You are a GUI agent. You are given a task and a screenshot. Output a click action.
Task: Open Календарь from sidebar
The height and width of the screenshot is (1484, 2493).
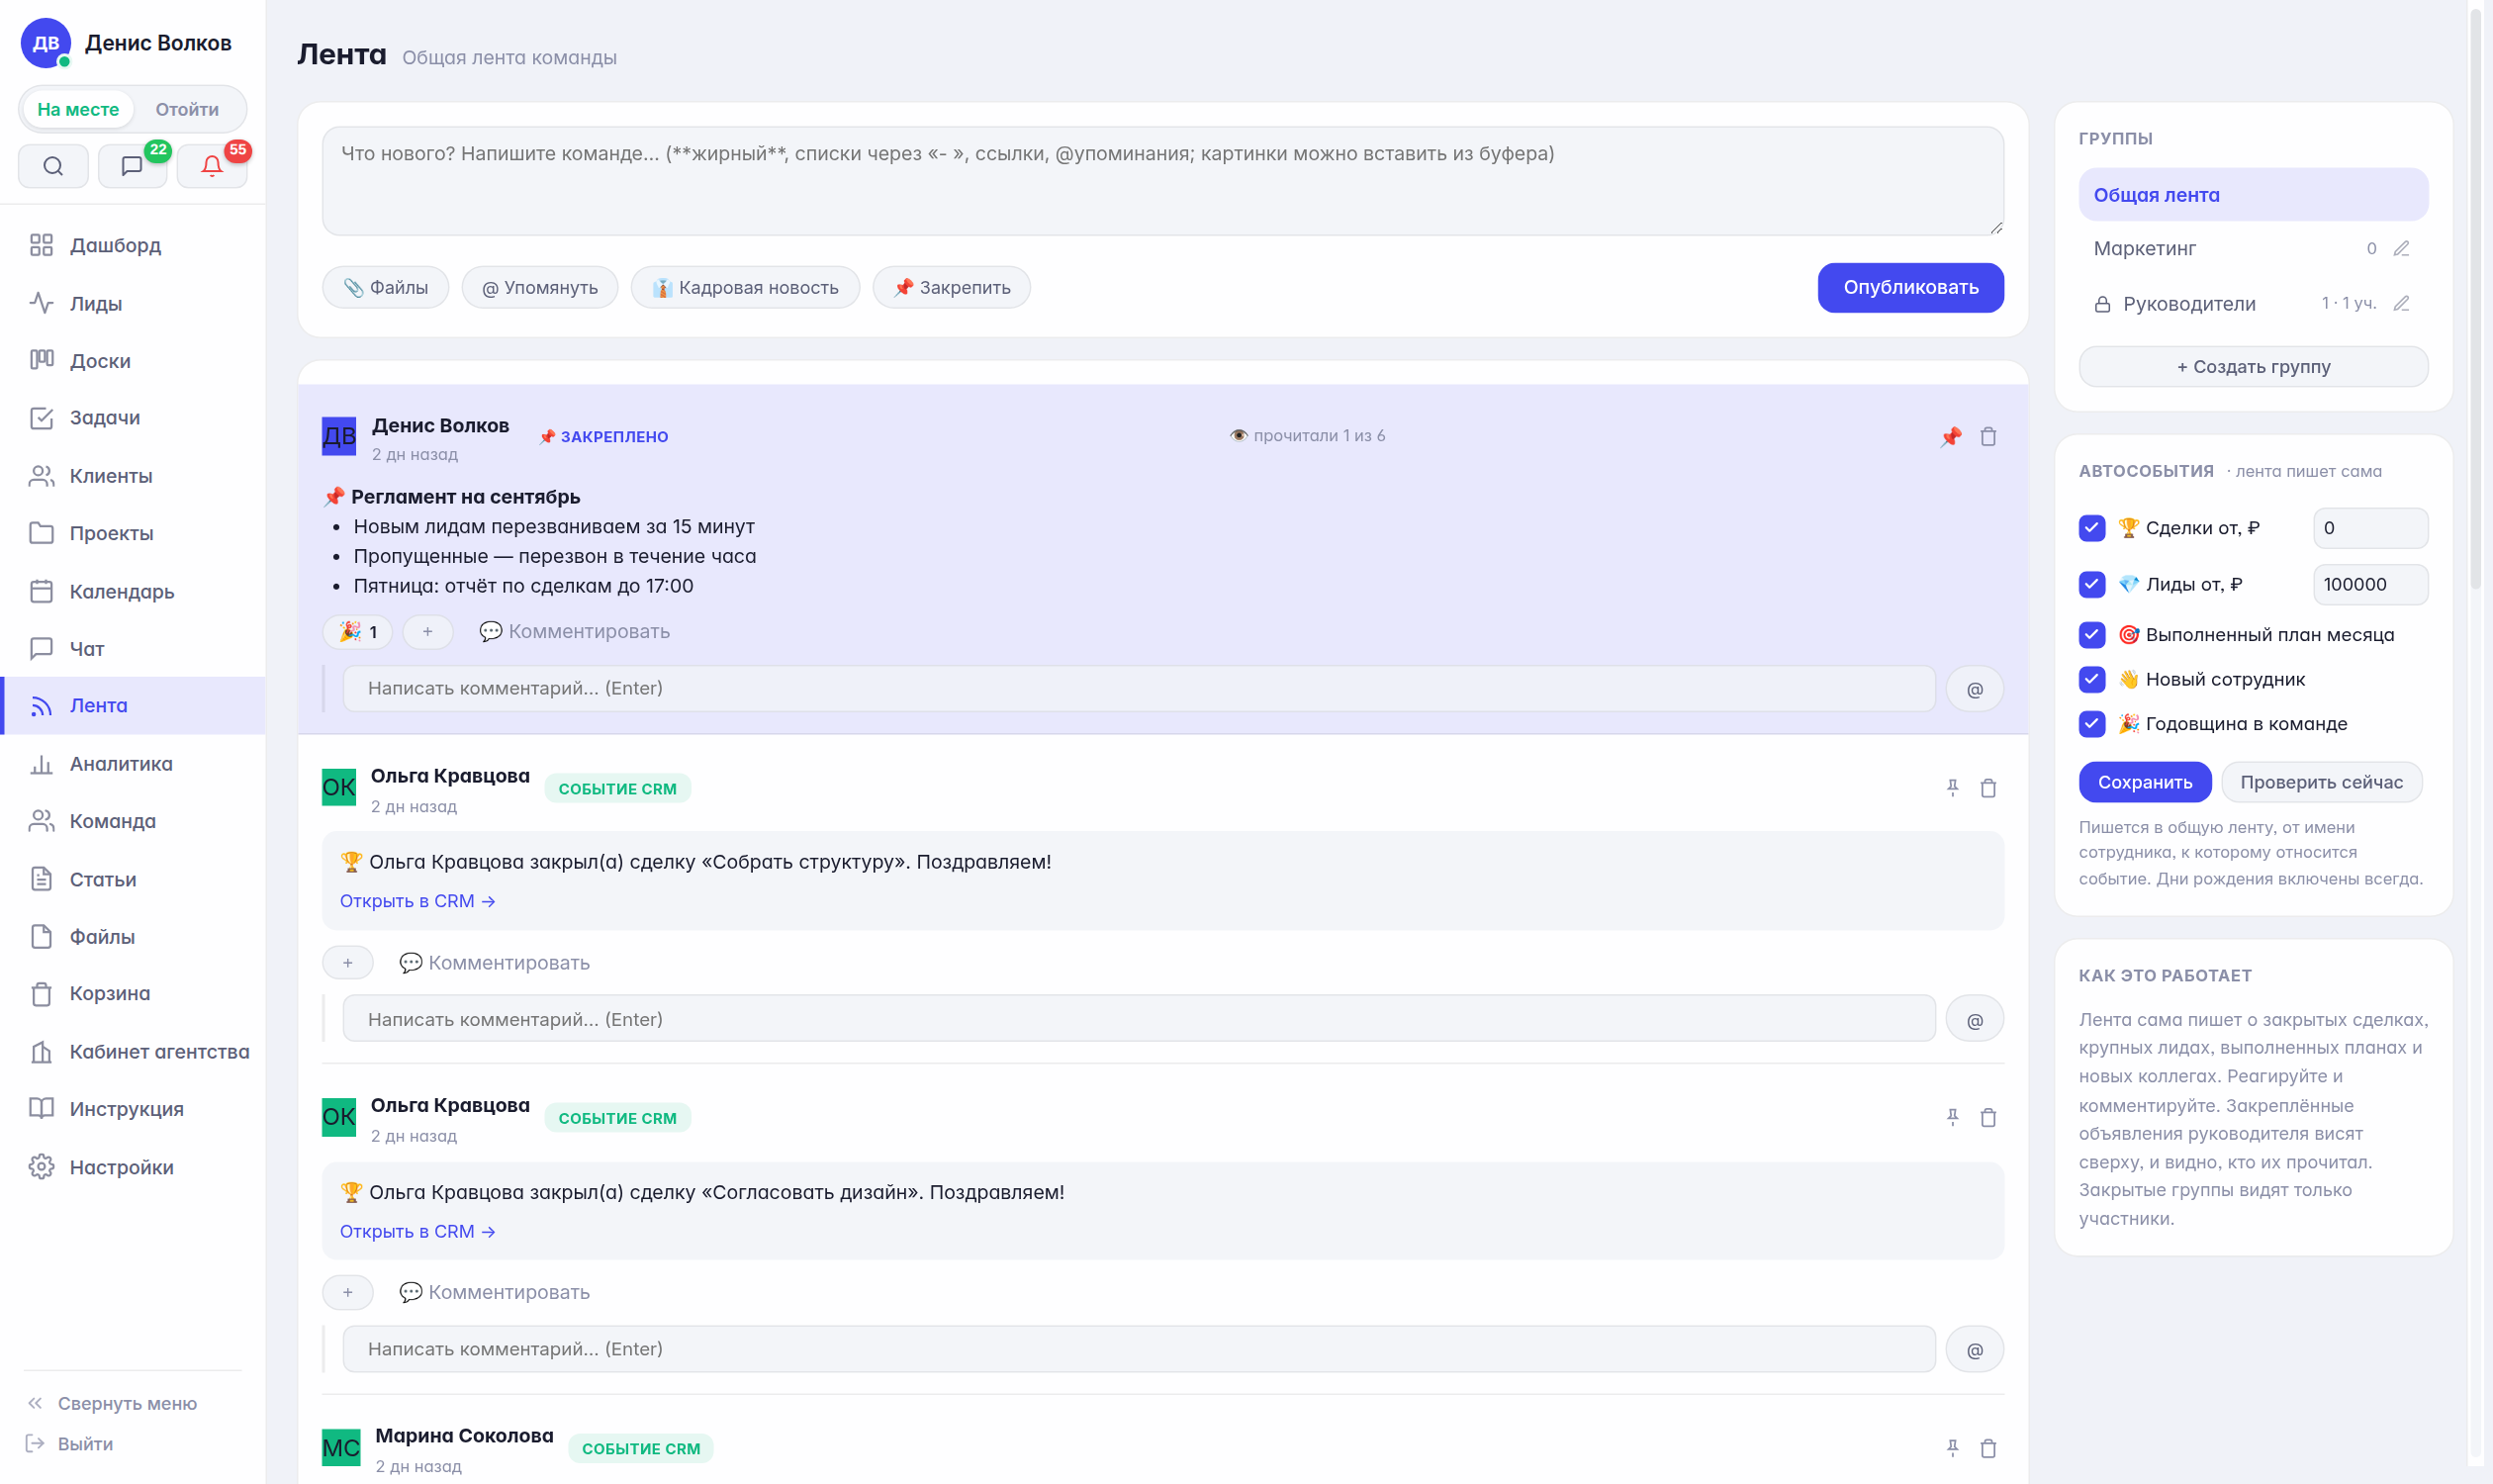point(133,591)
